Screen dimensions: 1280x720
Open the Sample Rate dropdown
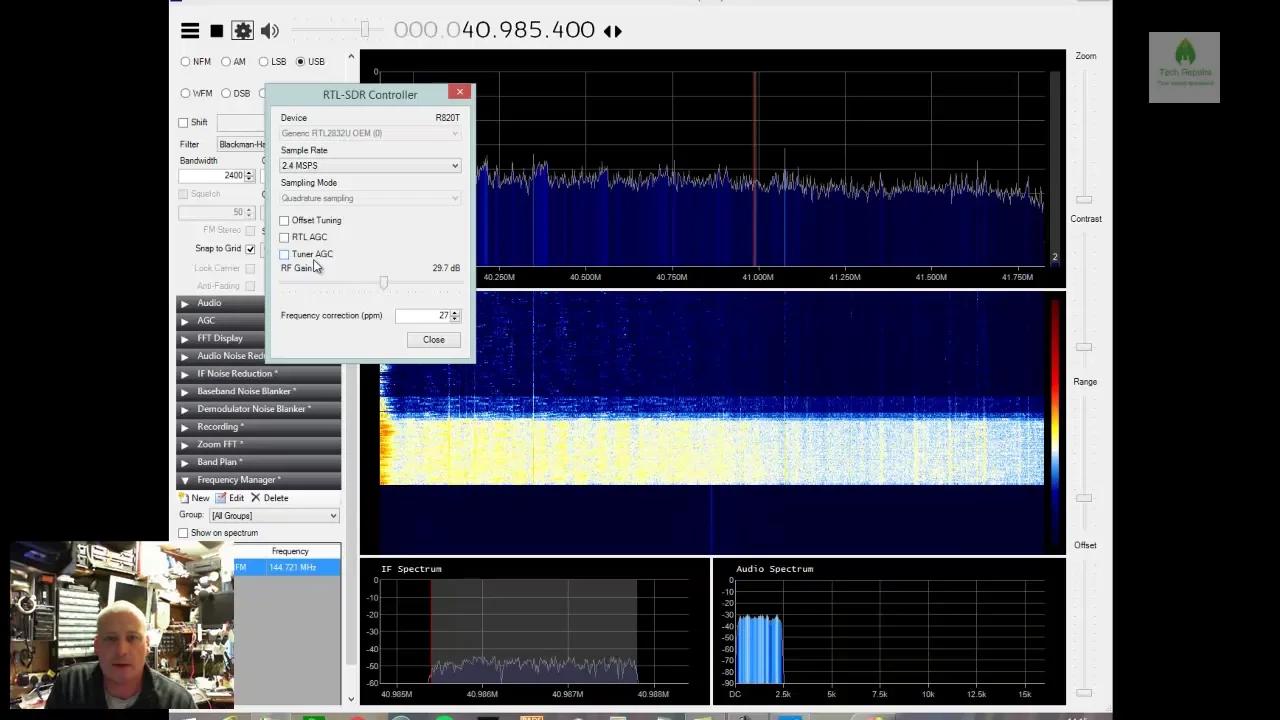pos(369,165)
